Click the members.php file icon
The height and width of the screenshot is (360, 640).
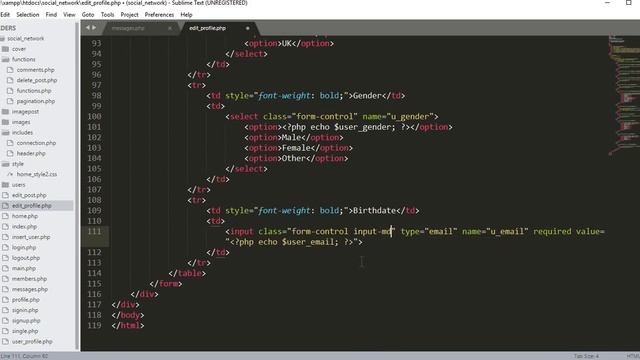[x=5, y=279]
